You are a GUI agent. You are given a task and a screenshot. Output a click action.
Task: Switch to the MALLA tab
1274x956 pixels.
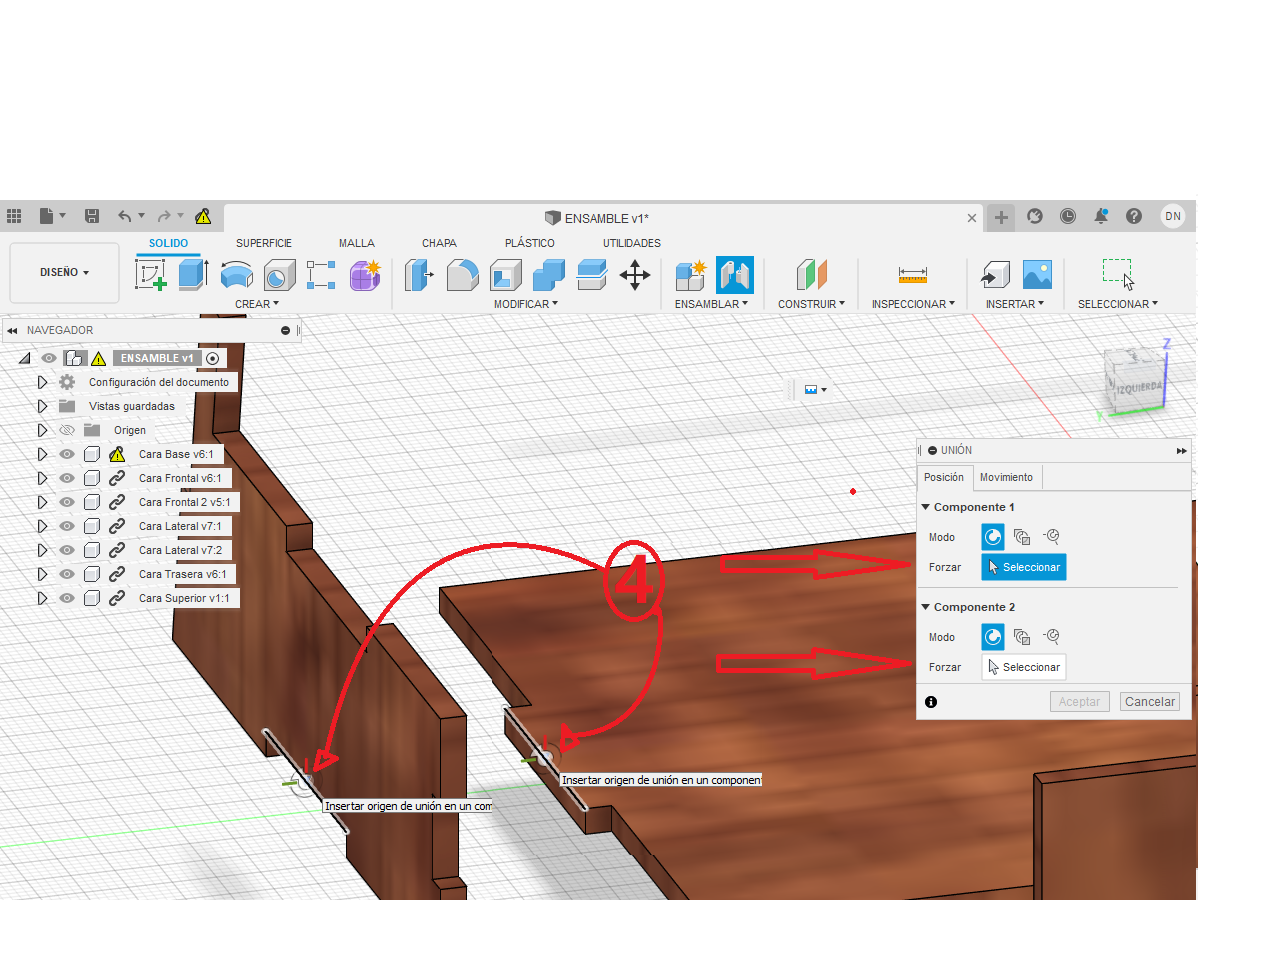tap(356, 243)
